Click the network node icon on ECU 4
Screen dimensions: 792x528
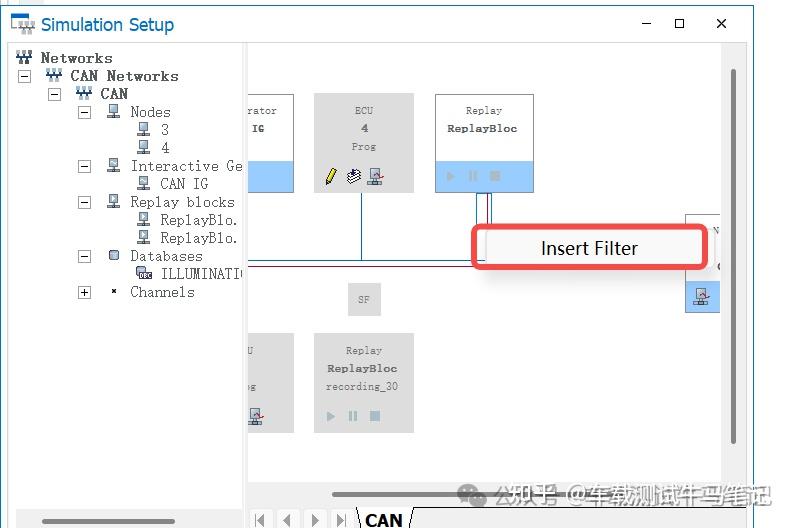(375, 176)
